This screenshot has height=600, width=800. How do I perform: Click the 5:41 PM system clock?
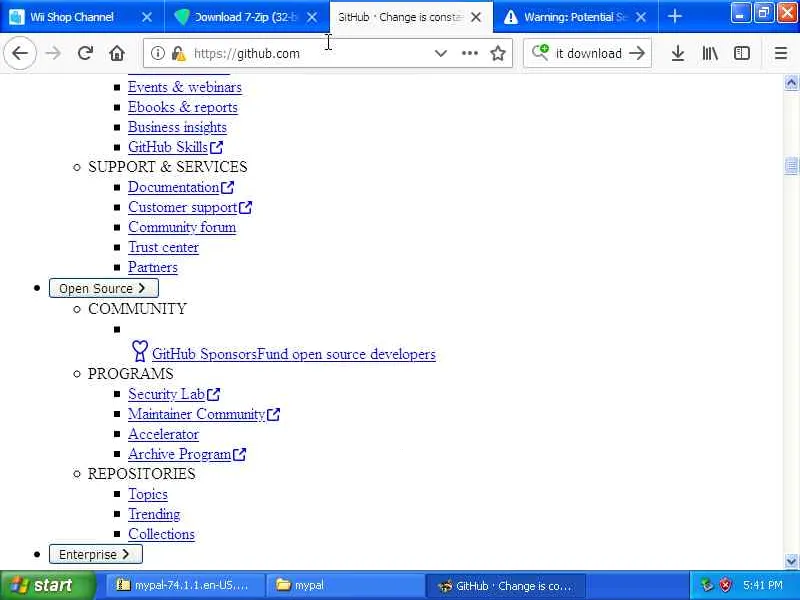(x=763, y=585)
